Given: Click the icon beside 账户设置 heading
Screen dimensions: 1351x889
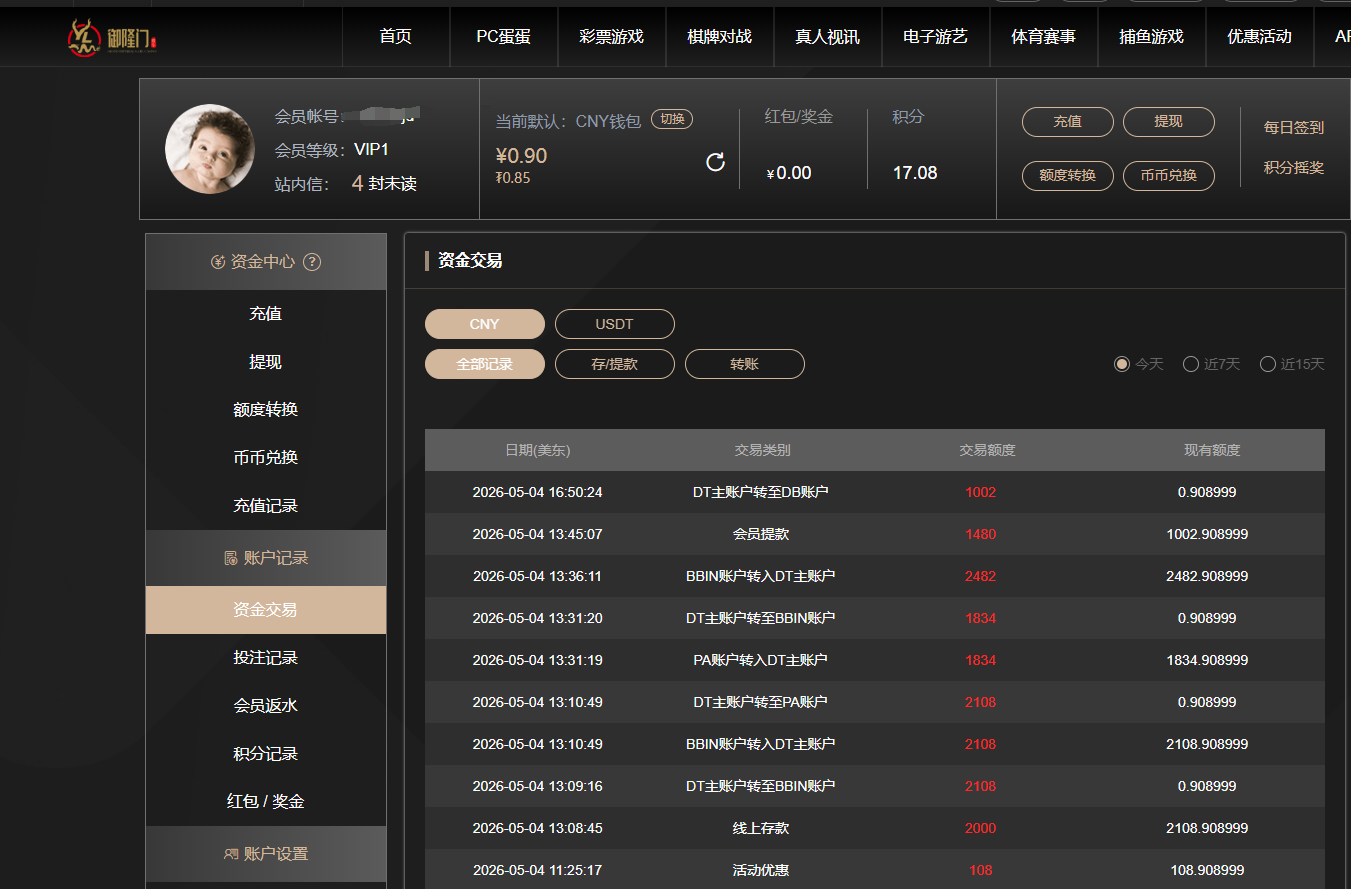Looking at the screenshot, I should point(231,854).
